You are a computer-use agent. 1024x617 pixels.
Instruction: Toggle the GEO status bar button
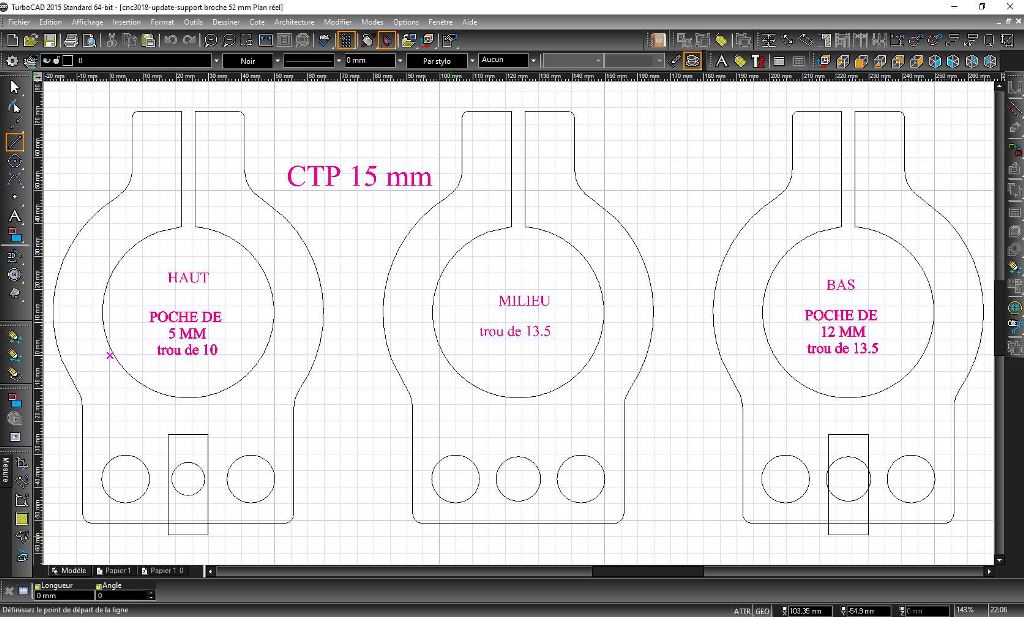762,610
